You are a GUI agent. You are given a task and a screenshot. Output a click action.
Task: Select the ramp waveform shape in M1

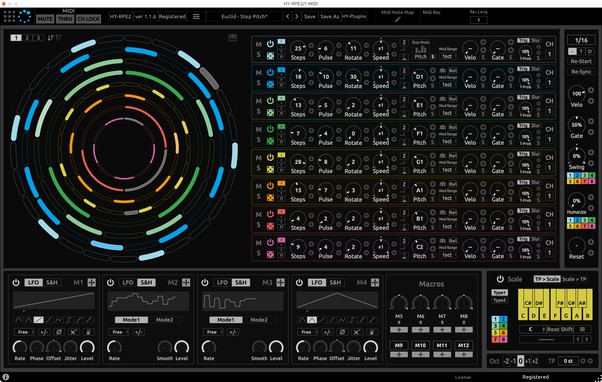[x=38, y=320]
